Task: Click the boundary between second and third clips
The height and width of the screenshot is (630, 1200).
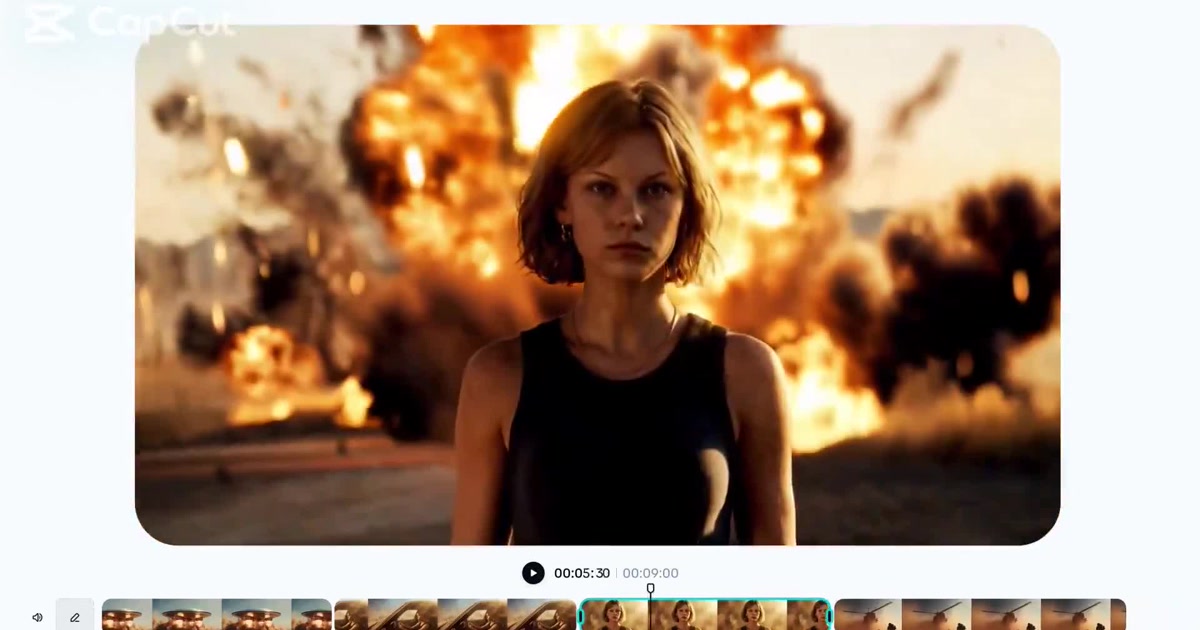Action: (x=578, y=615)
